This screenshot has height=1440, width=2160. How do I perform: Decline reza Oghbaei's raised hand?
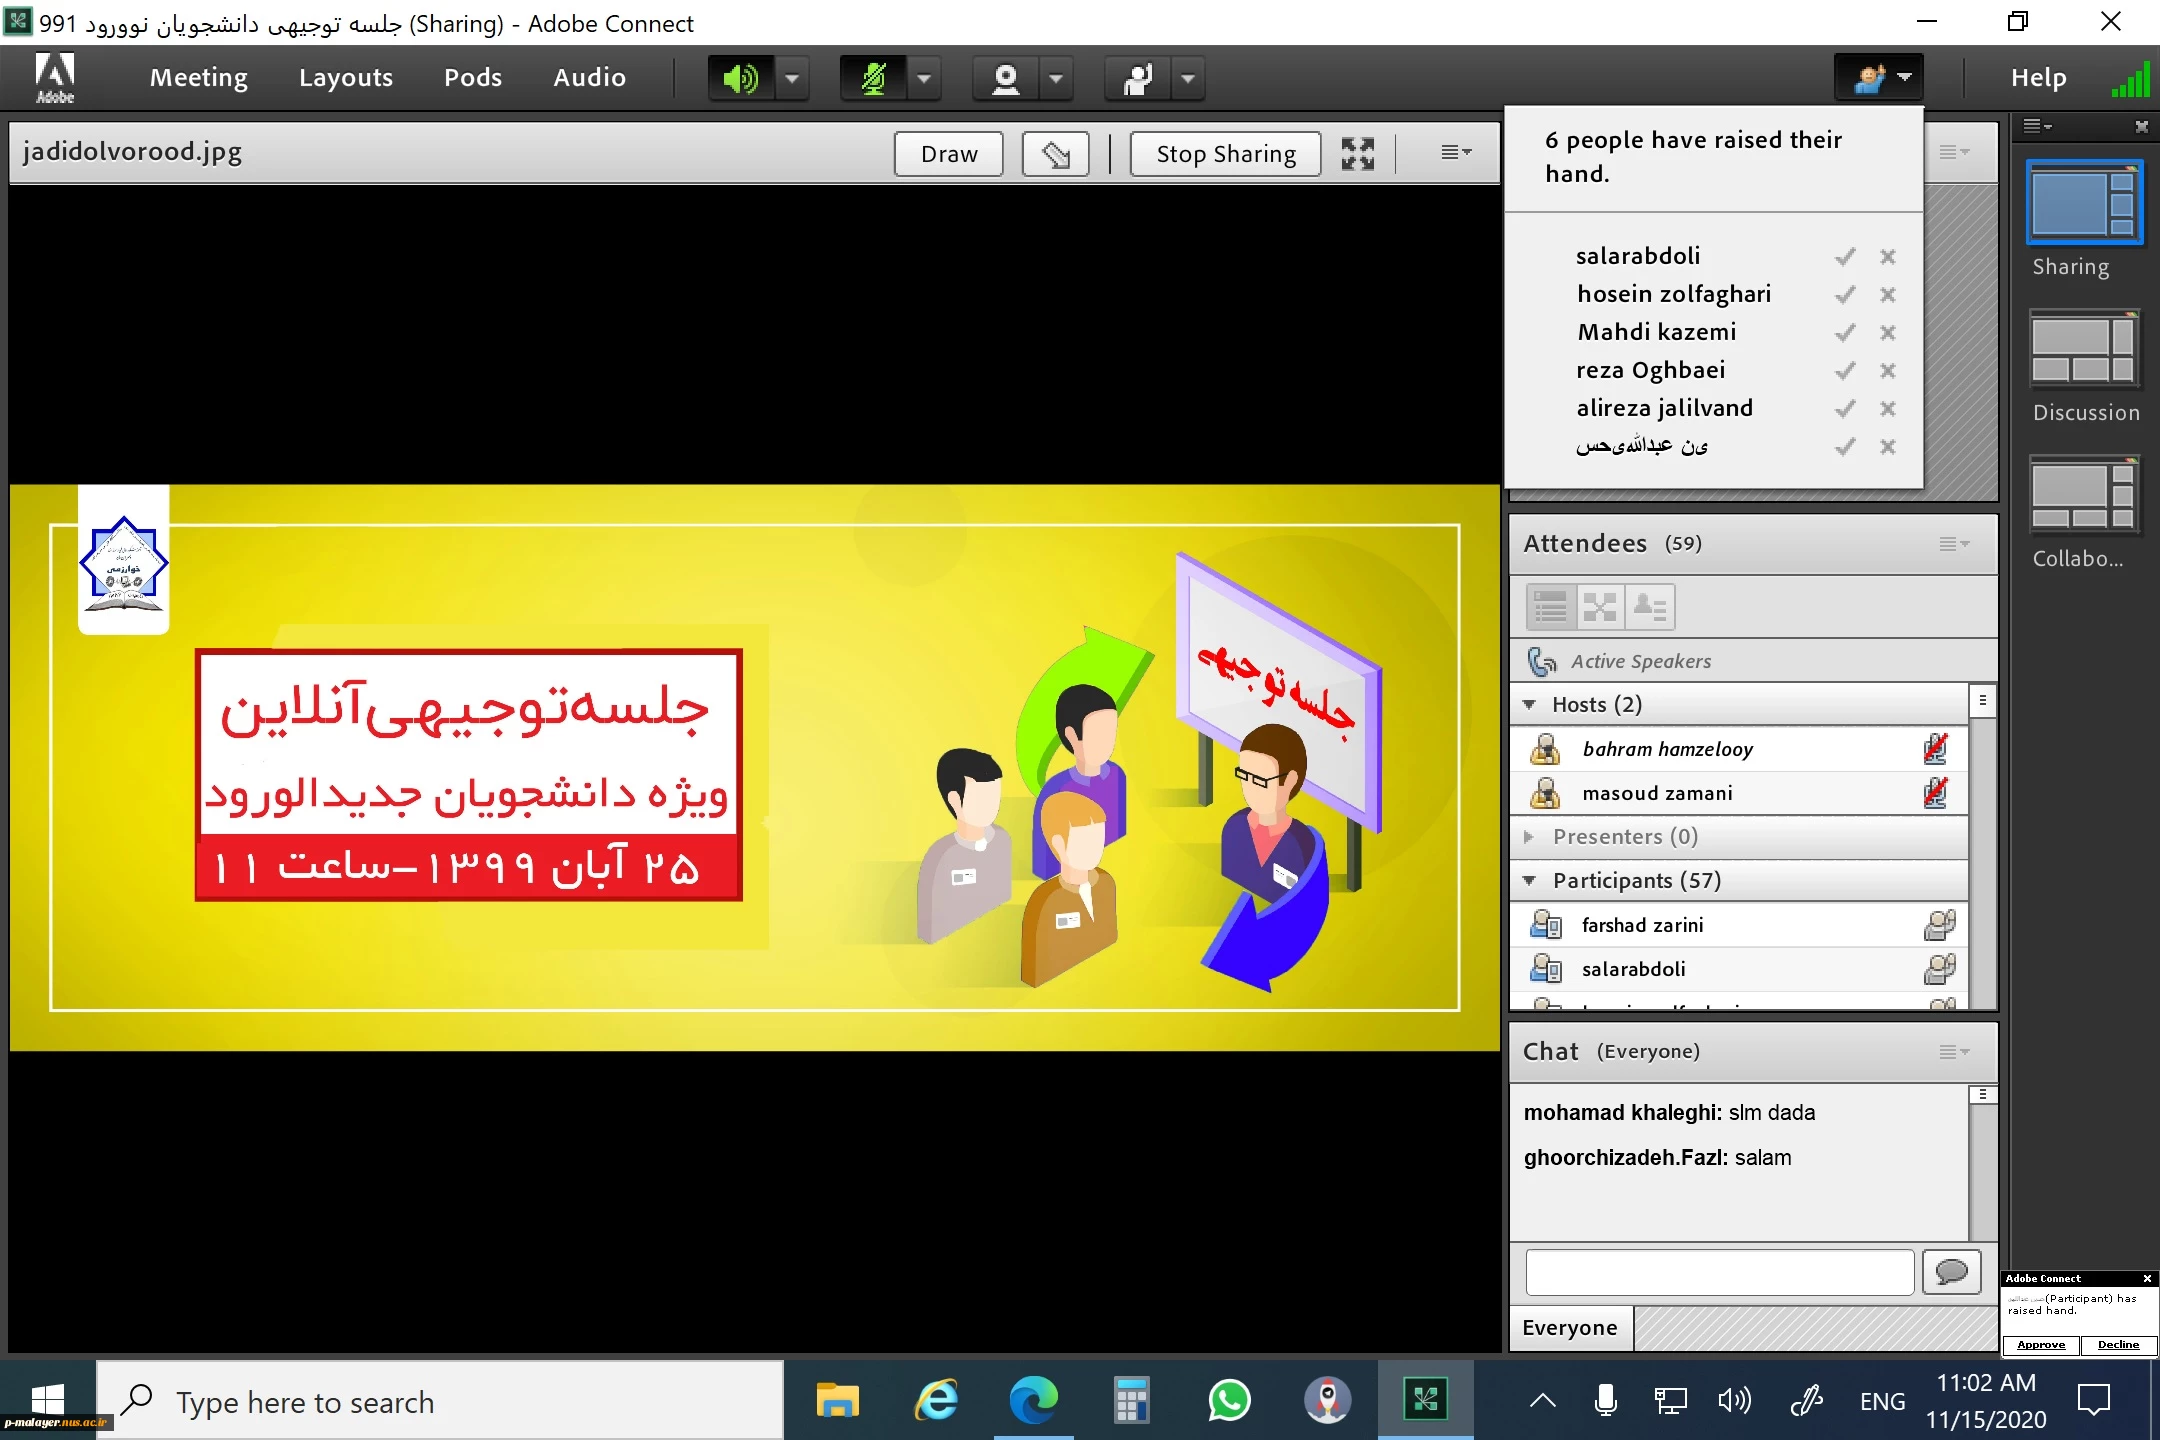[x=1888, y=371]
